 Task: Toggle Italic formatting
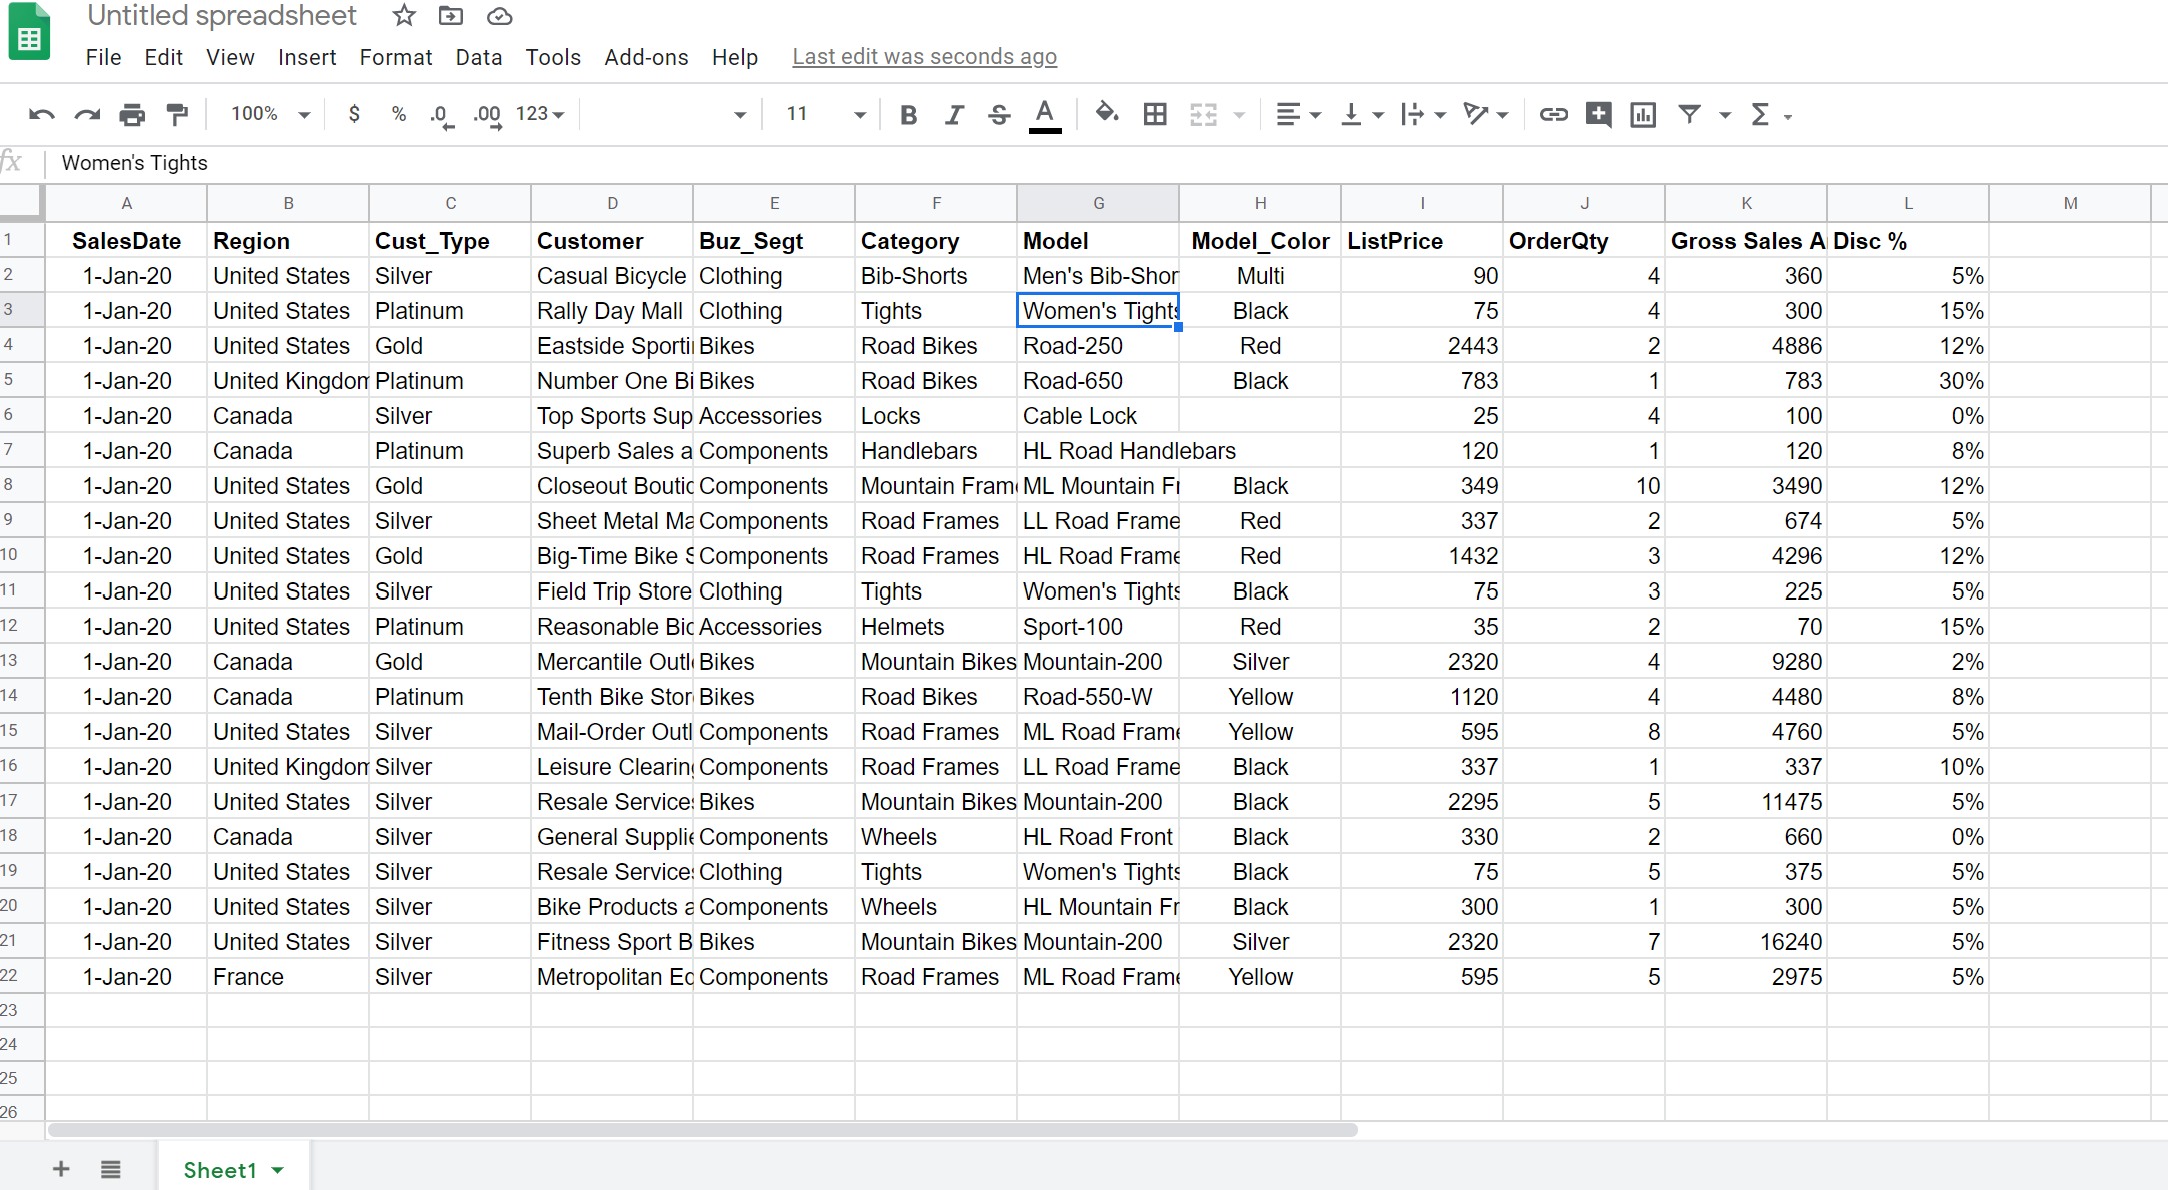954,115
